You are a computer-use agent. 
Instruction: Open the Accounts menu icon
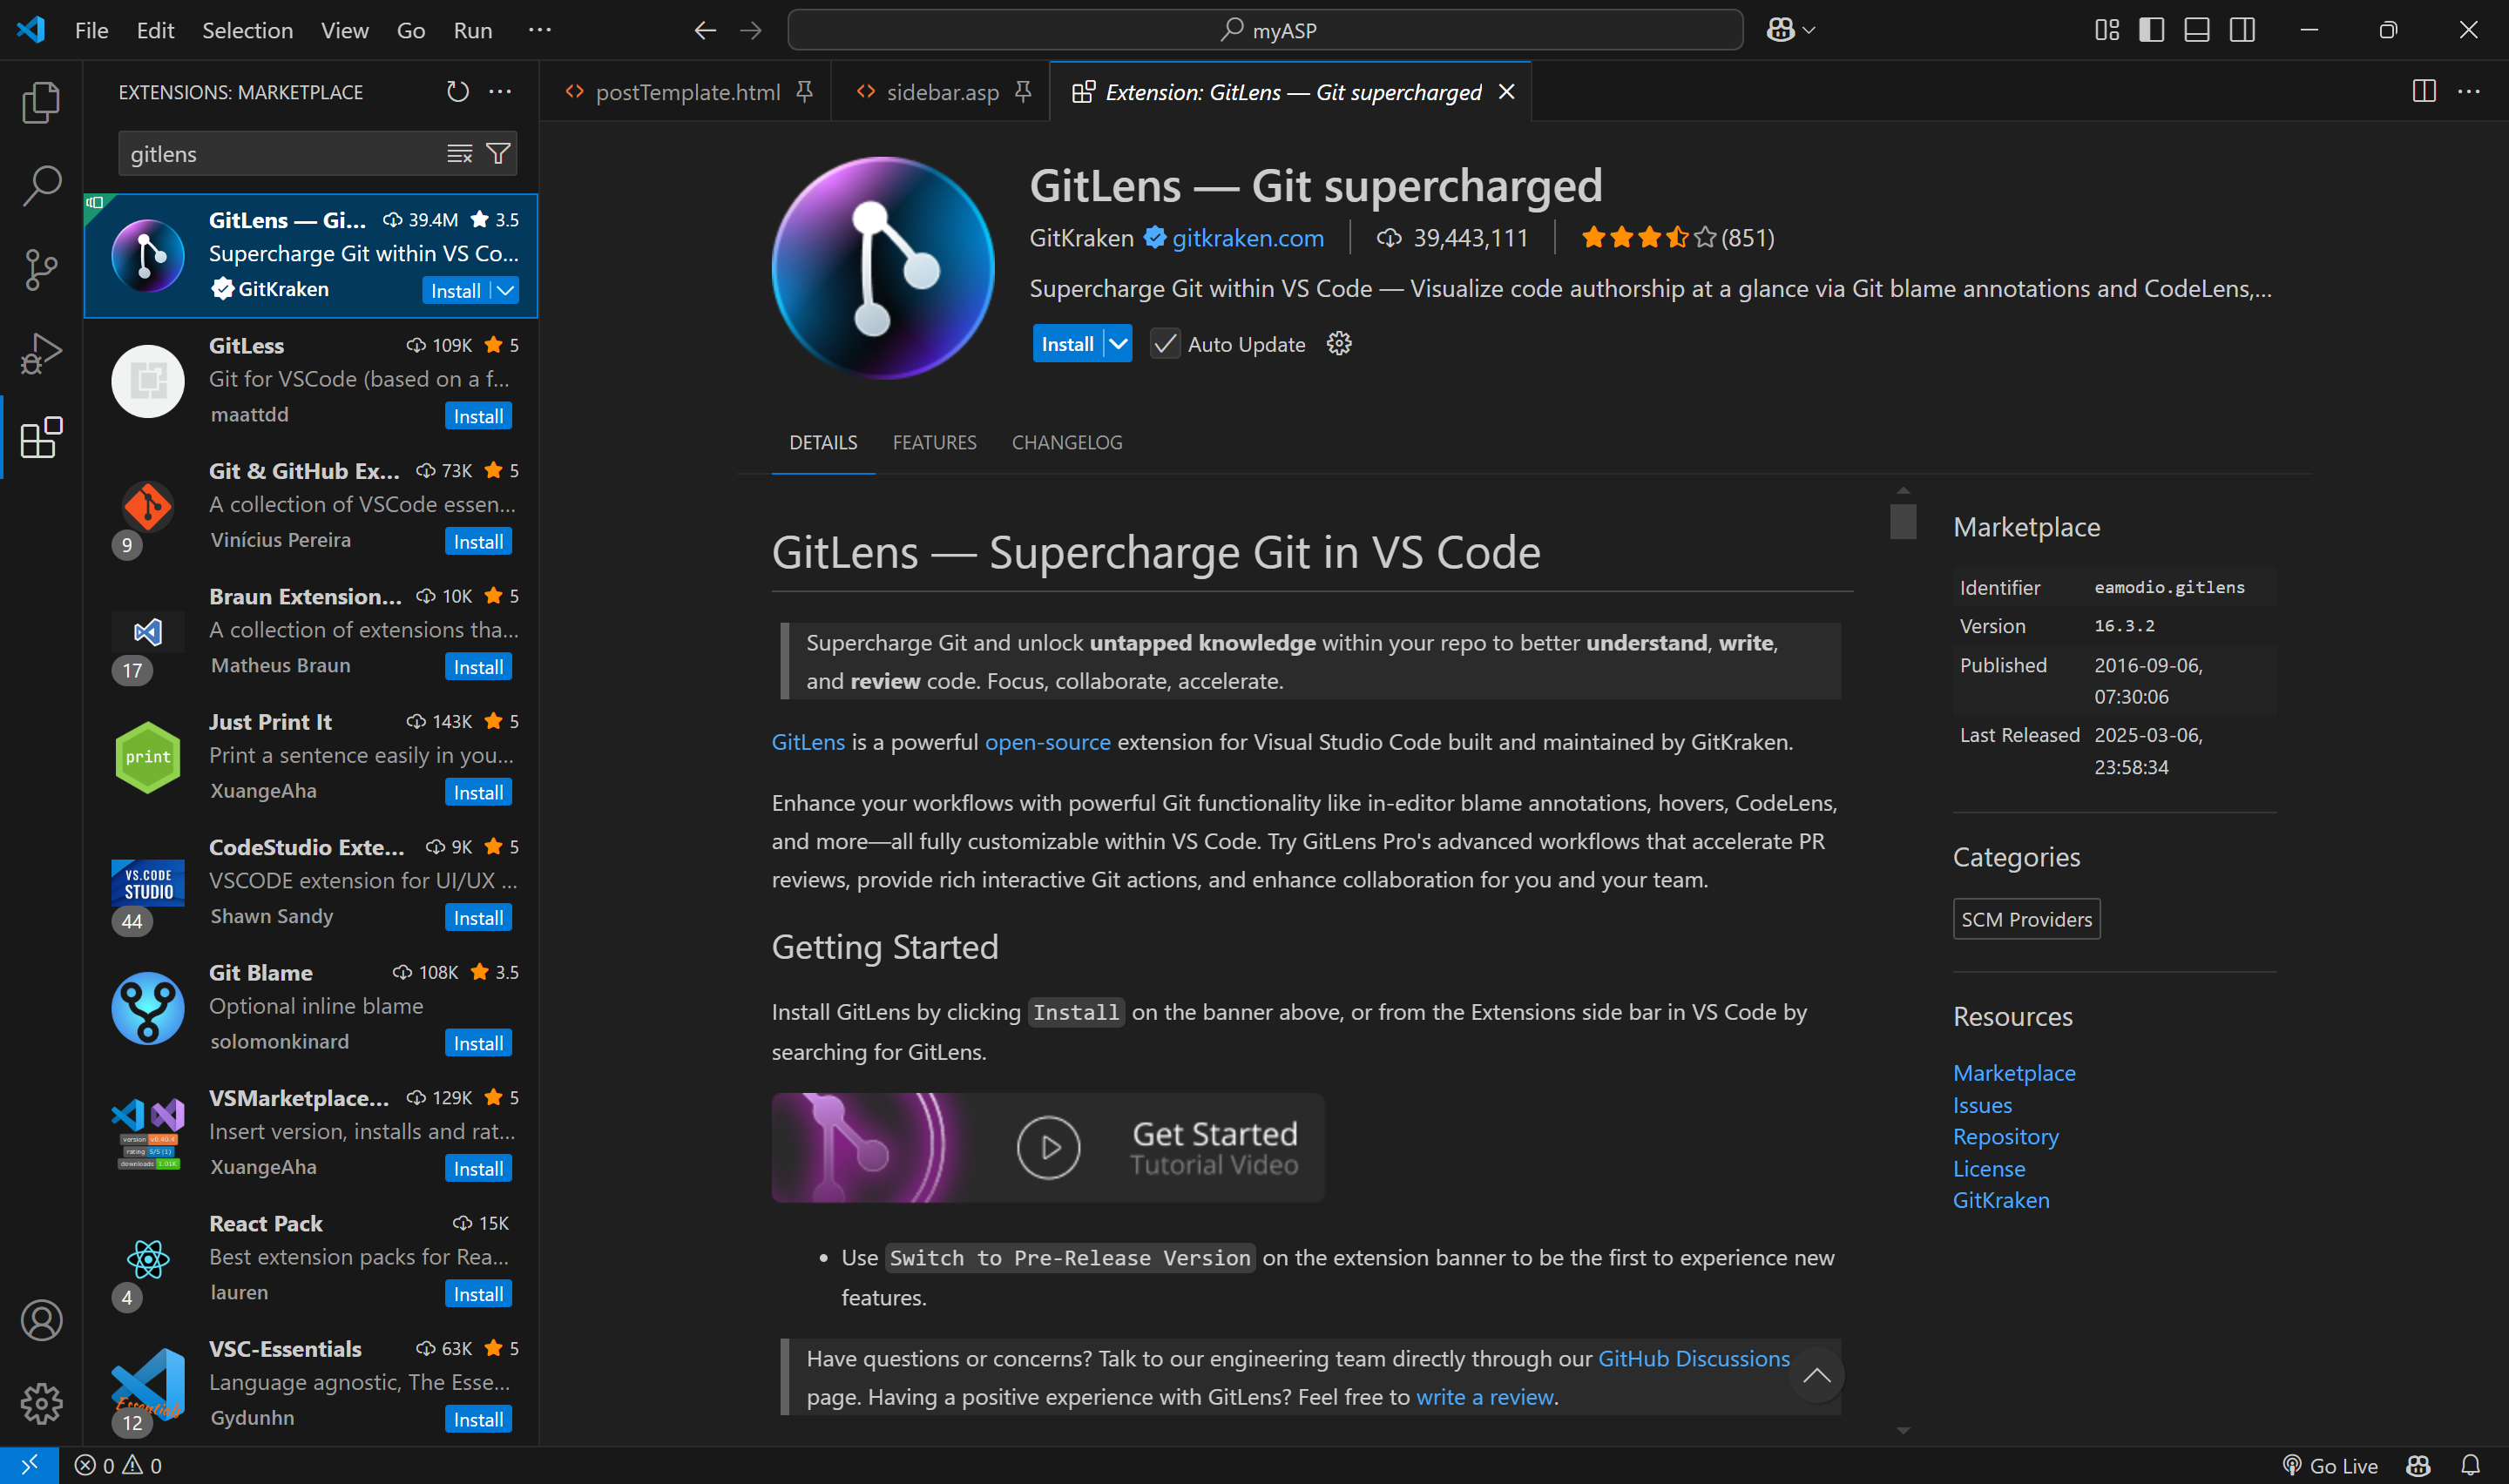click(x=41, y=1320)
